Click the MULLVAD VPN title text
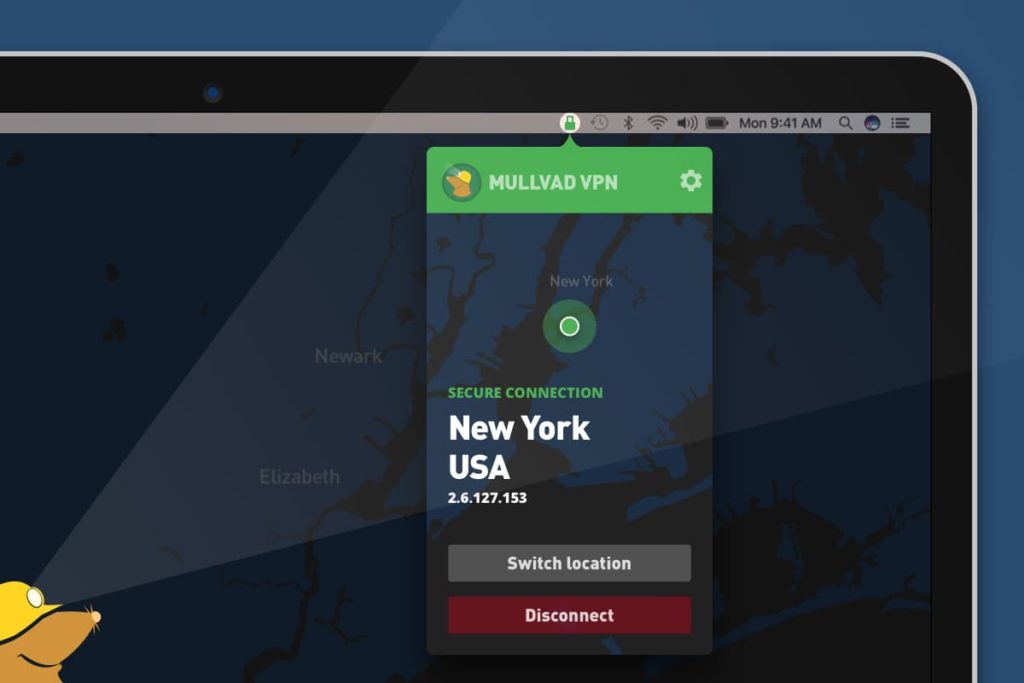This screenshot has height=683, width=1024. (553, 182)
